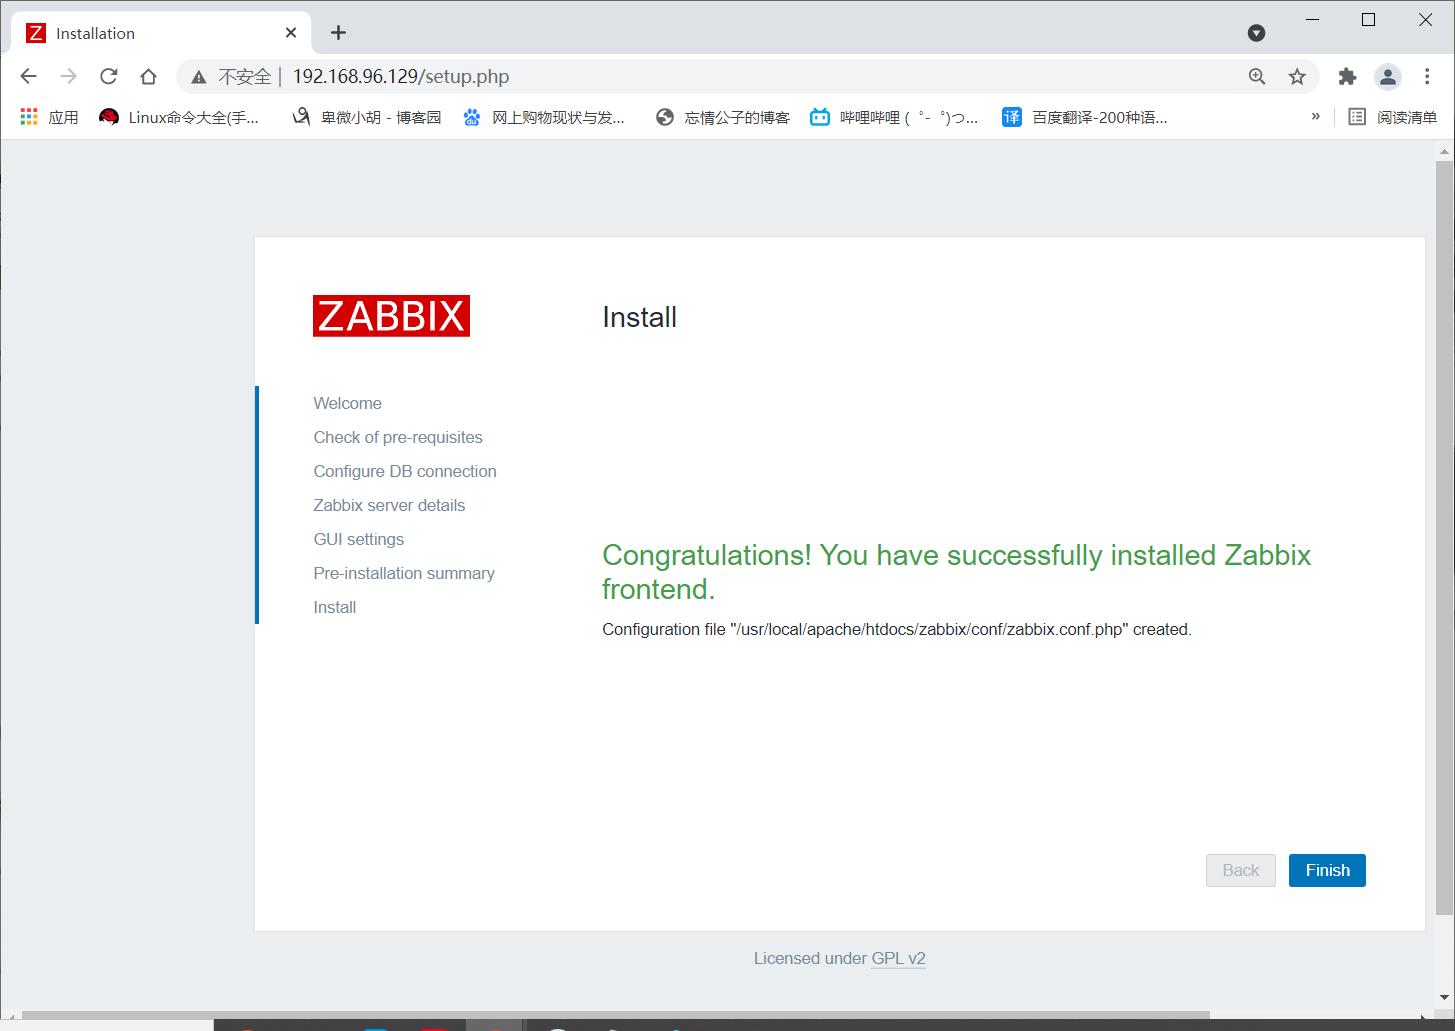
Task: Open the GPL v2 license link
Action: (x=898, y=958)
